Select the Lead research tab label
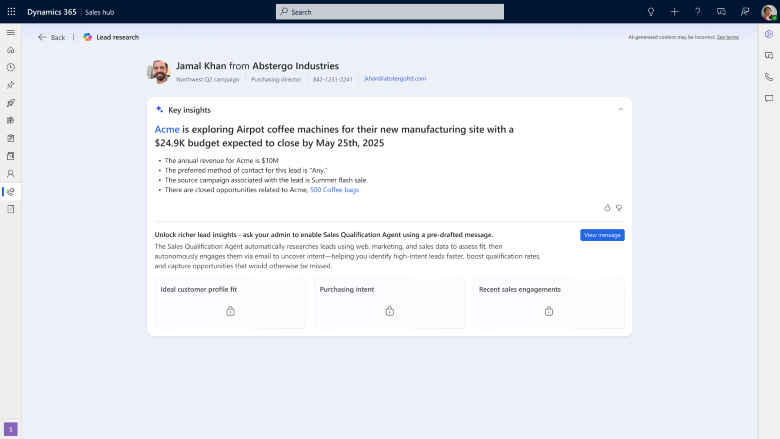Viewport: 780px width, 439px height. click(117, 37)
